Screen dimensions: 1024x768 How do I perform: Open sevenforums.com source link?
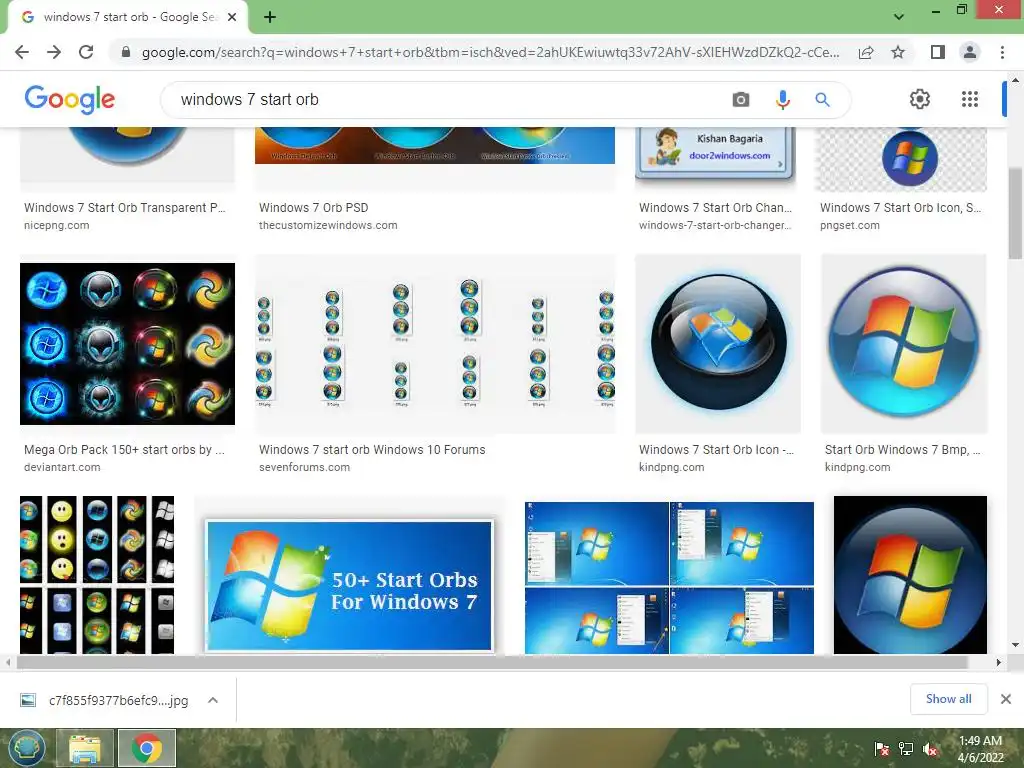[x=304, y=468]
